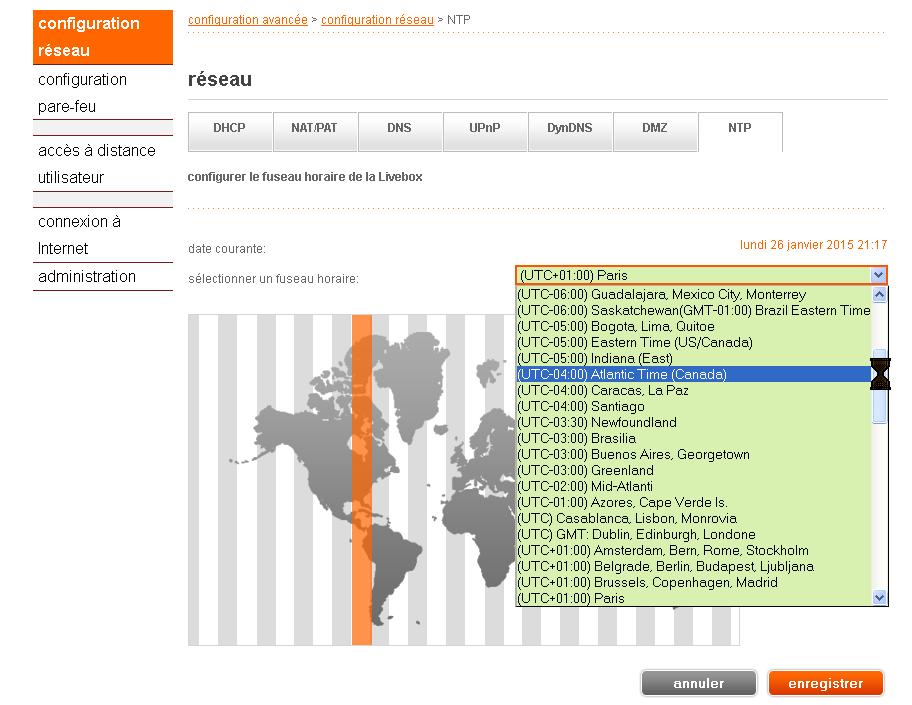Open configuration pare-feu in sidebar
912x705 pixels.
tap(82, 93)
